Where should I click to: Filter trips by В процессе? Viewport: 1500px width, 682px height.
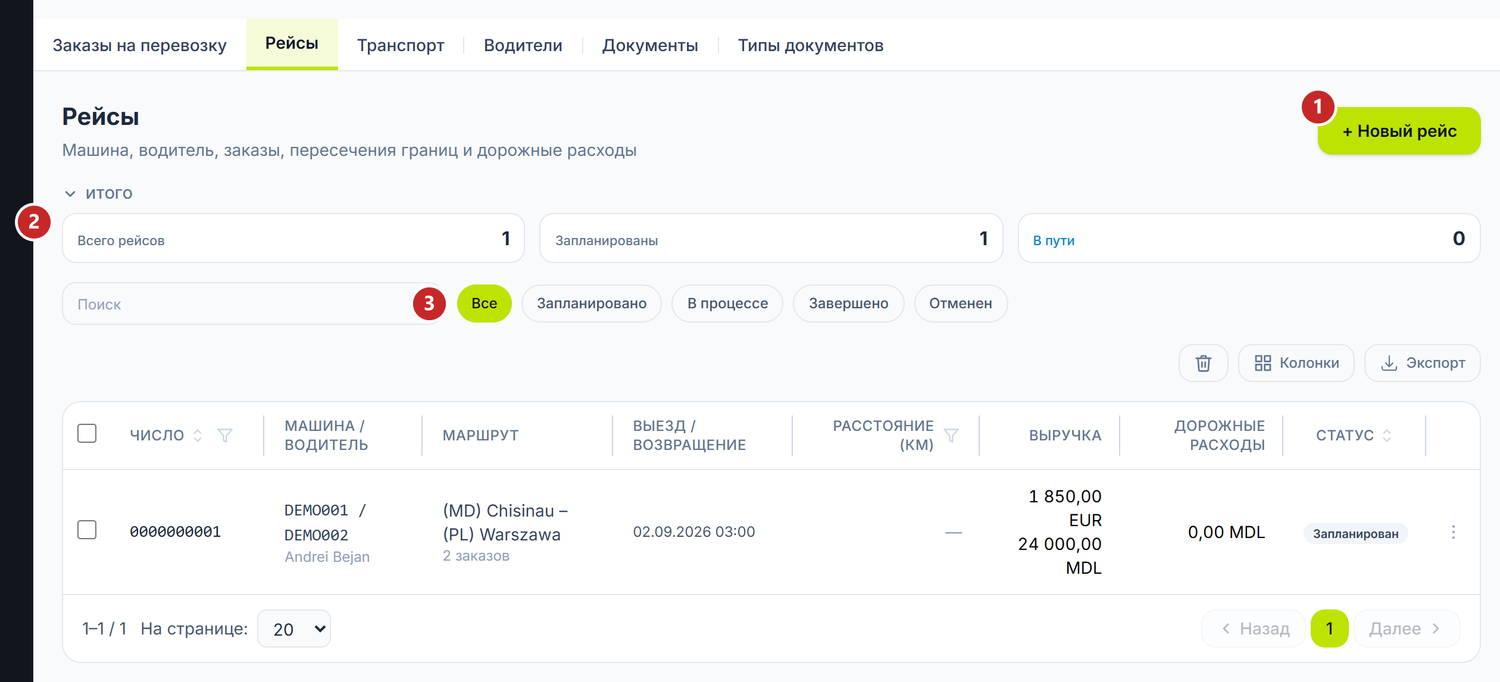point(728,303)
